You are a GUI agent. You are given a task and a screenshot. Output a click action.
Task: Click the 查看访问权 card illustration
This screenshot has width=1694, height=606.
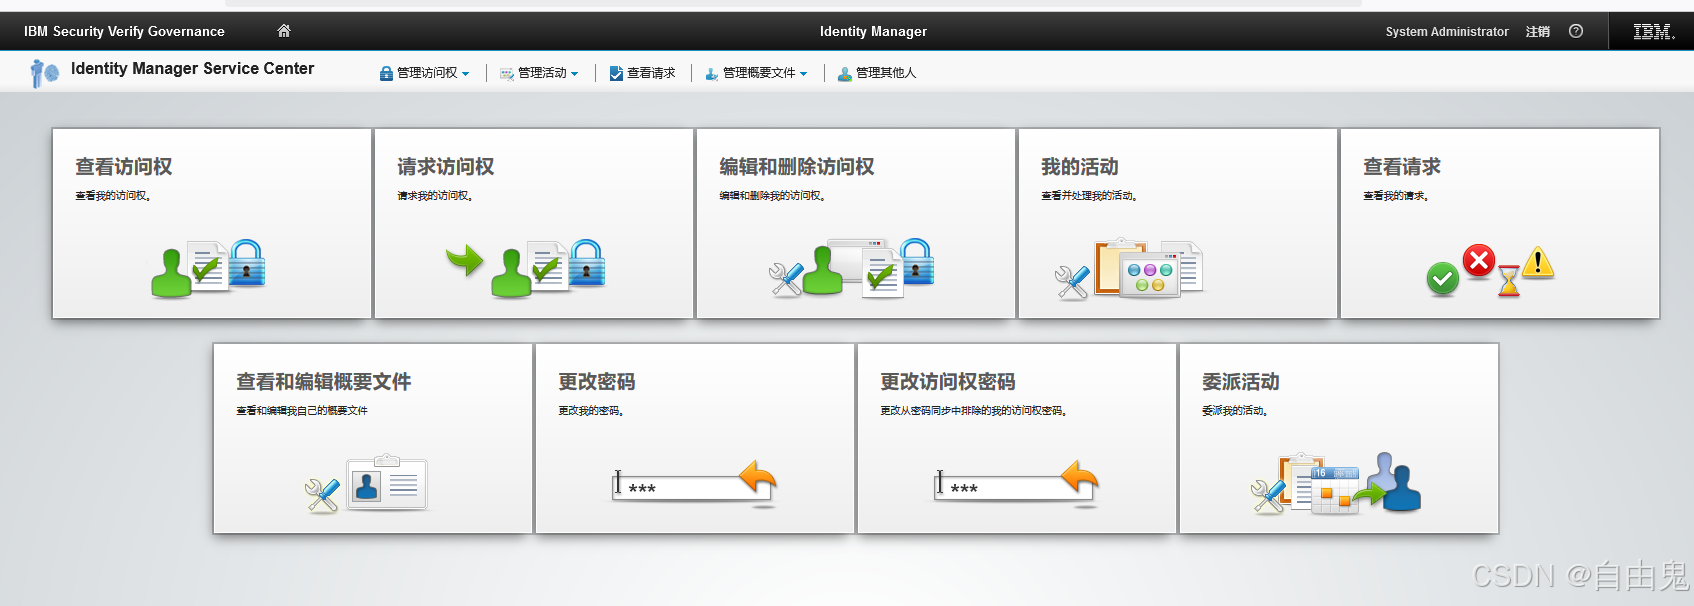(208, 268)
